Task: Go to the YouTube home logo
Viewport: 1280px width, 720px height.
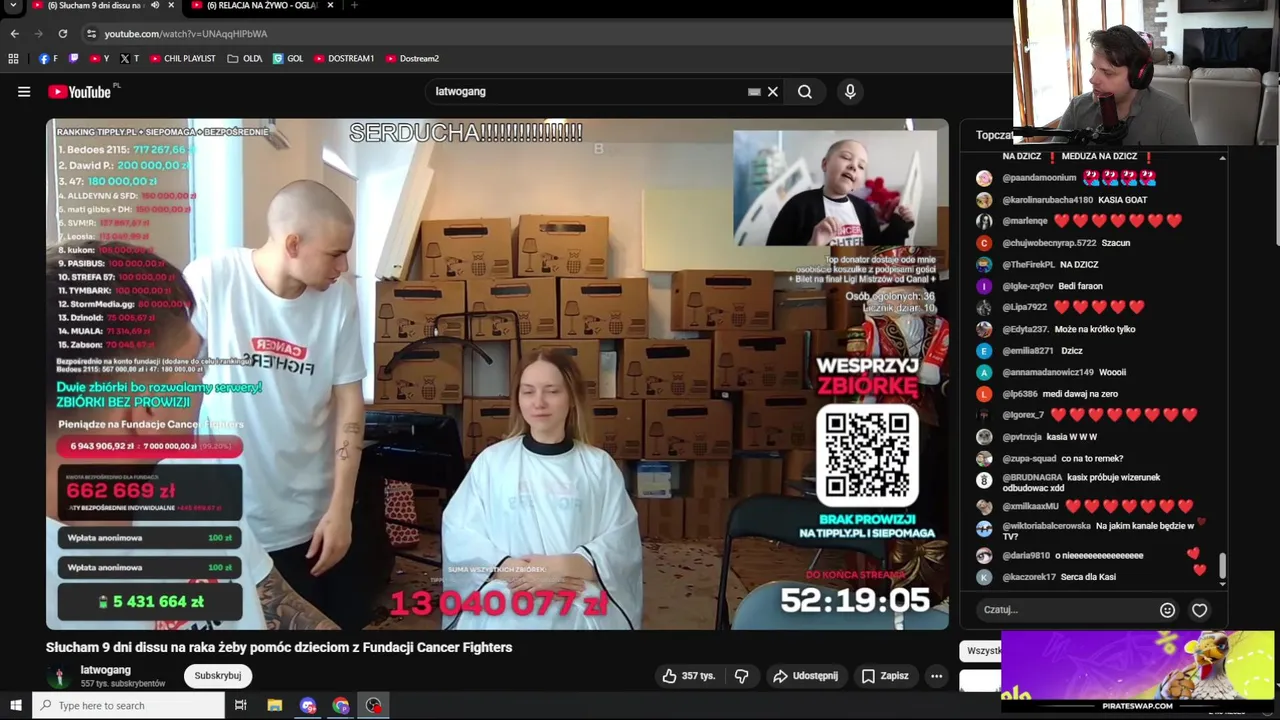Action: 80,92
